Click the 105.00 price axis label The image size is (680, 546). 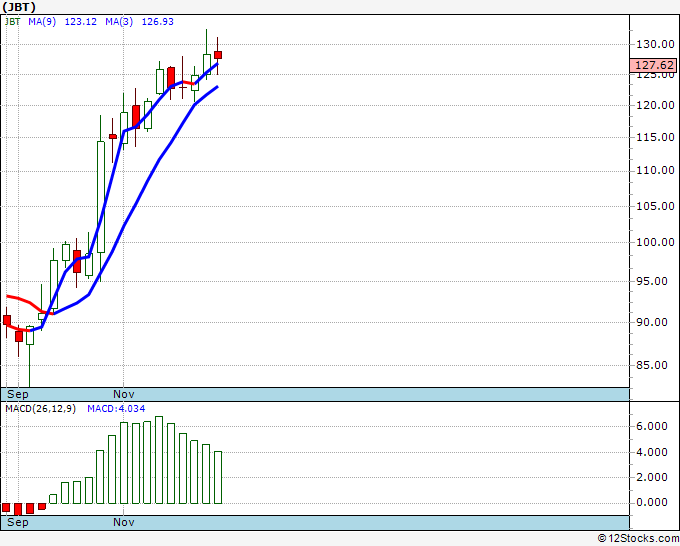coord(655,206)
